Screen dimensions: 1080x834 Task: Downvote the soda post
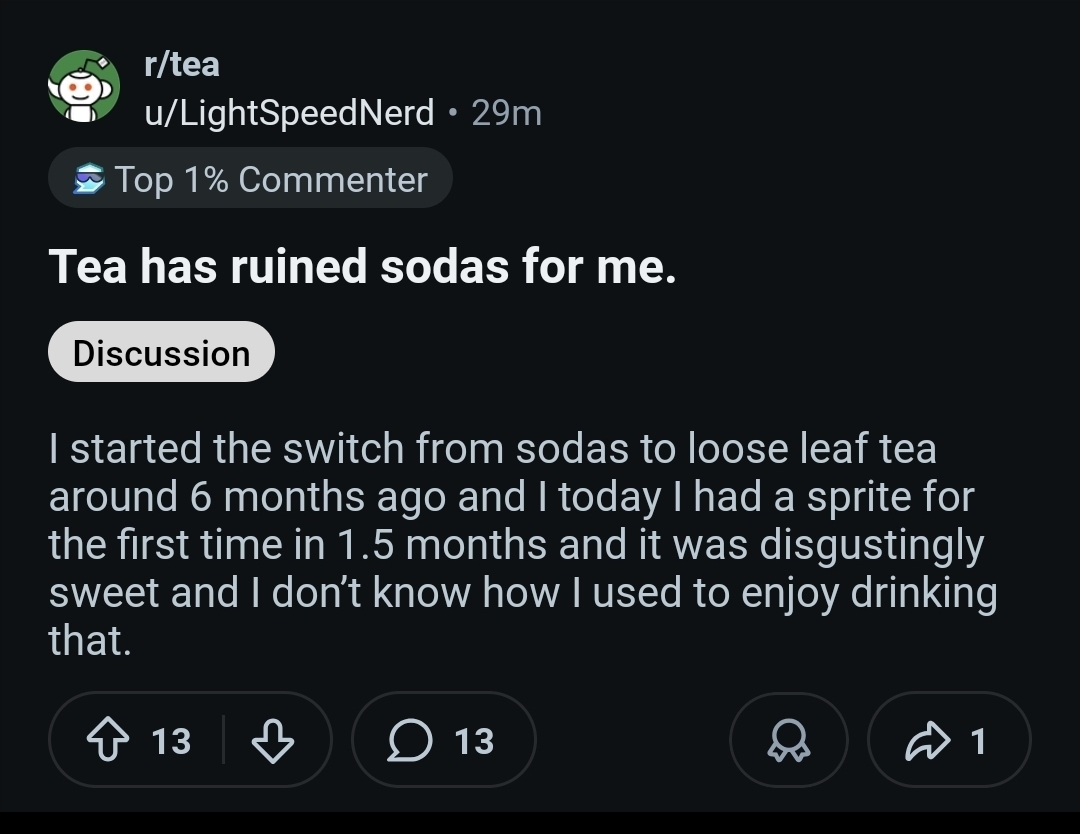[272, 741]
